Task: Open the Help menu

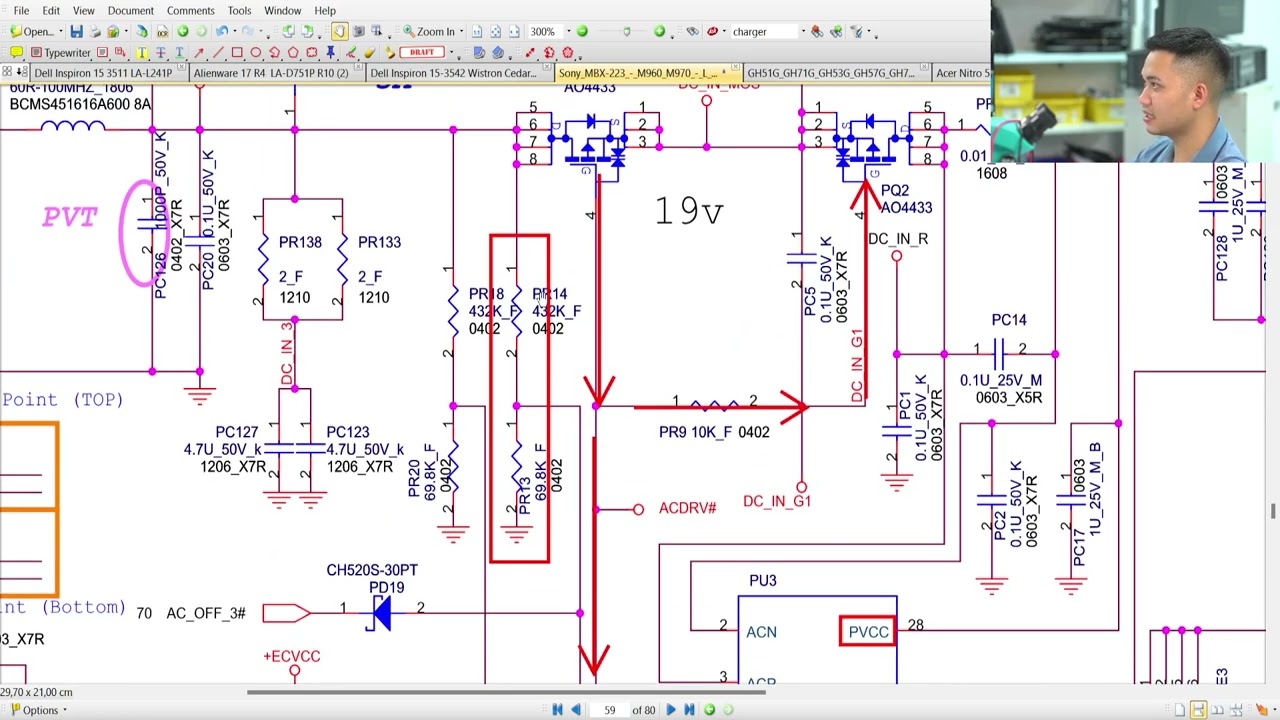Action: (325, 11)
